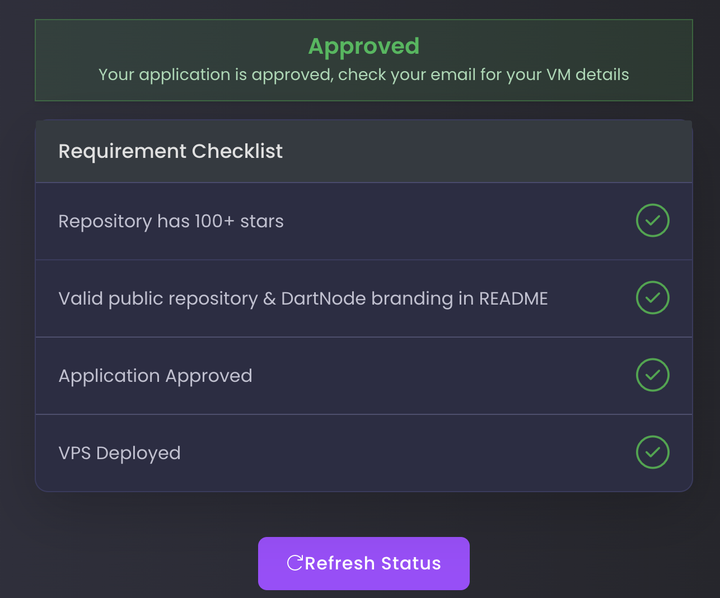
Task: Select the Application Approved row label
Action: pyautogui.click(x=155, y=376)
